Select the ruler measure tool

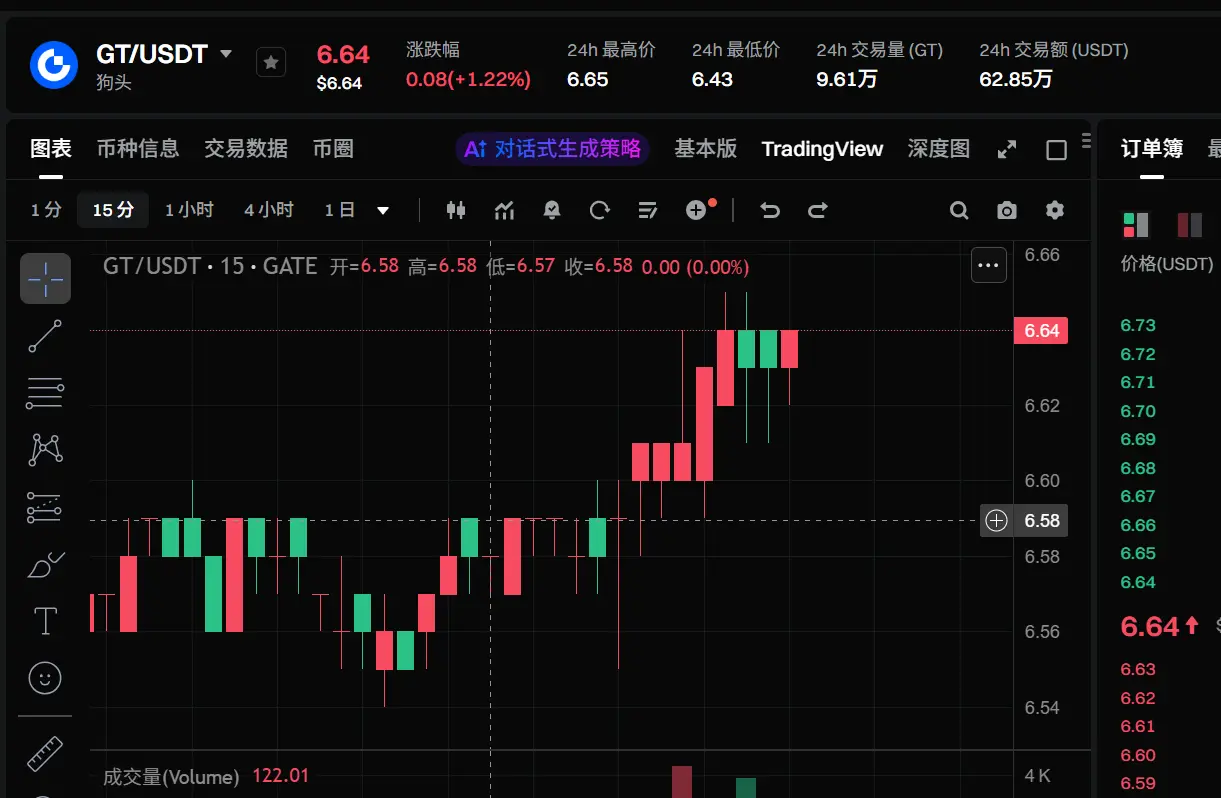pyautogui.click(x=45, y=753)
